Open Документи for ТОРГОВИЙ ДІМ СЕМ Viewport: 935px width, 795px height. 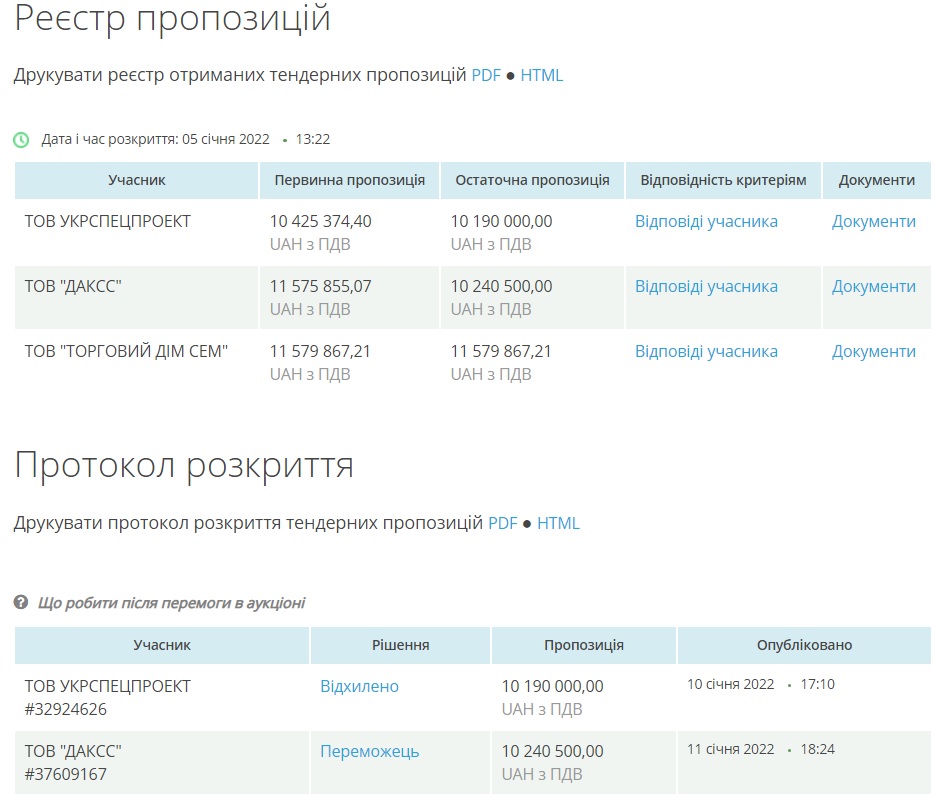(874, 351)
